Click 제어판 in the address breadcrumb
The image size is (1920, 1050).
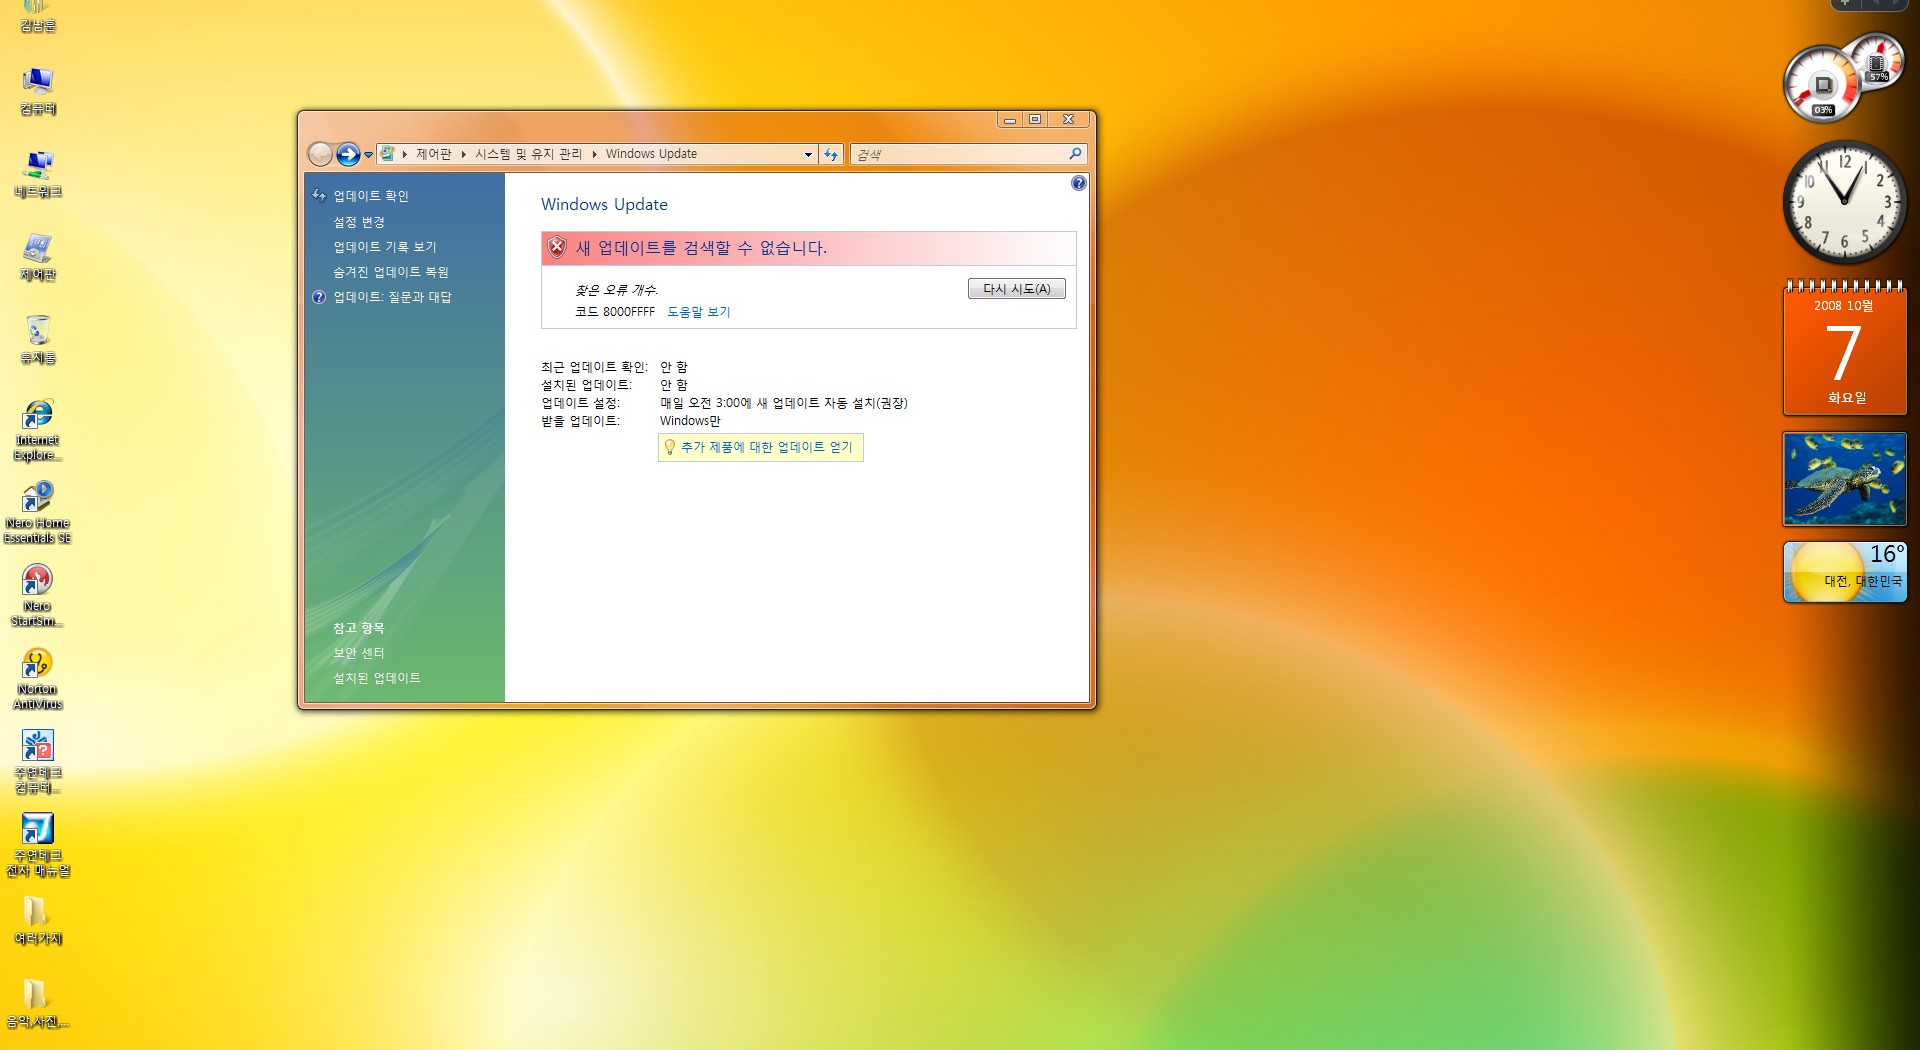coord(433,154)
